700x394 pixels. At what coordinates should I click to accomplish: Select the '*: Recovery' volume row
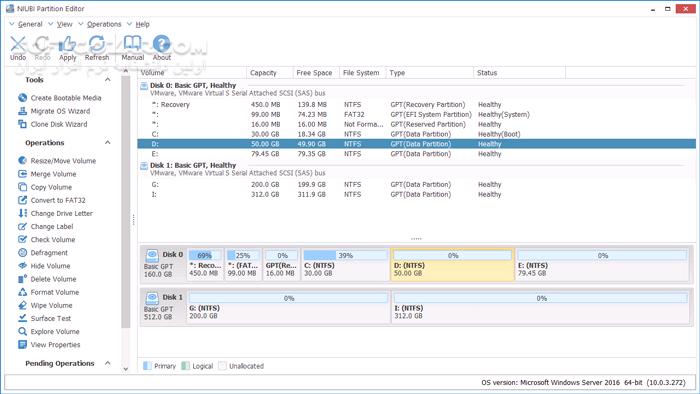[x=417, y=104]
